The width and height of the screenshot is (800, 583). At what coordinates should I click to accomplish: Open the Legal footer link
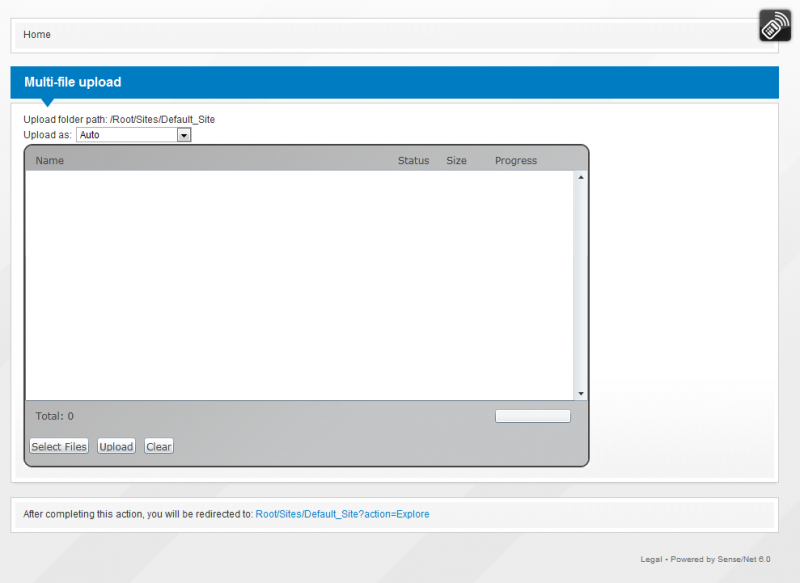coord(651,560)
